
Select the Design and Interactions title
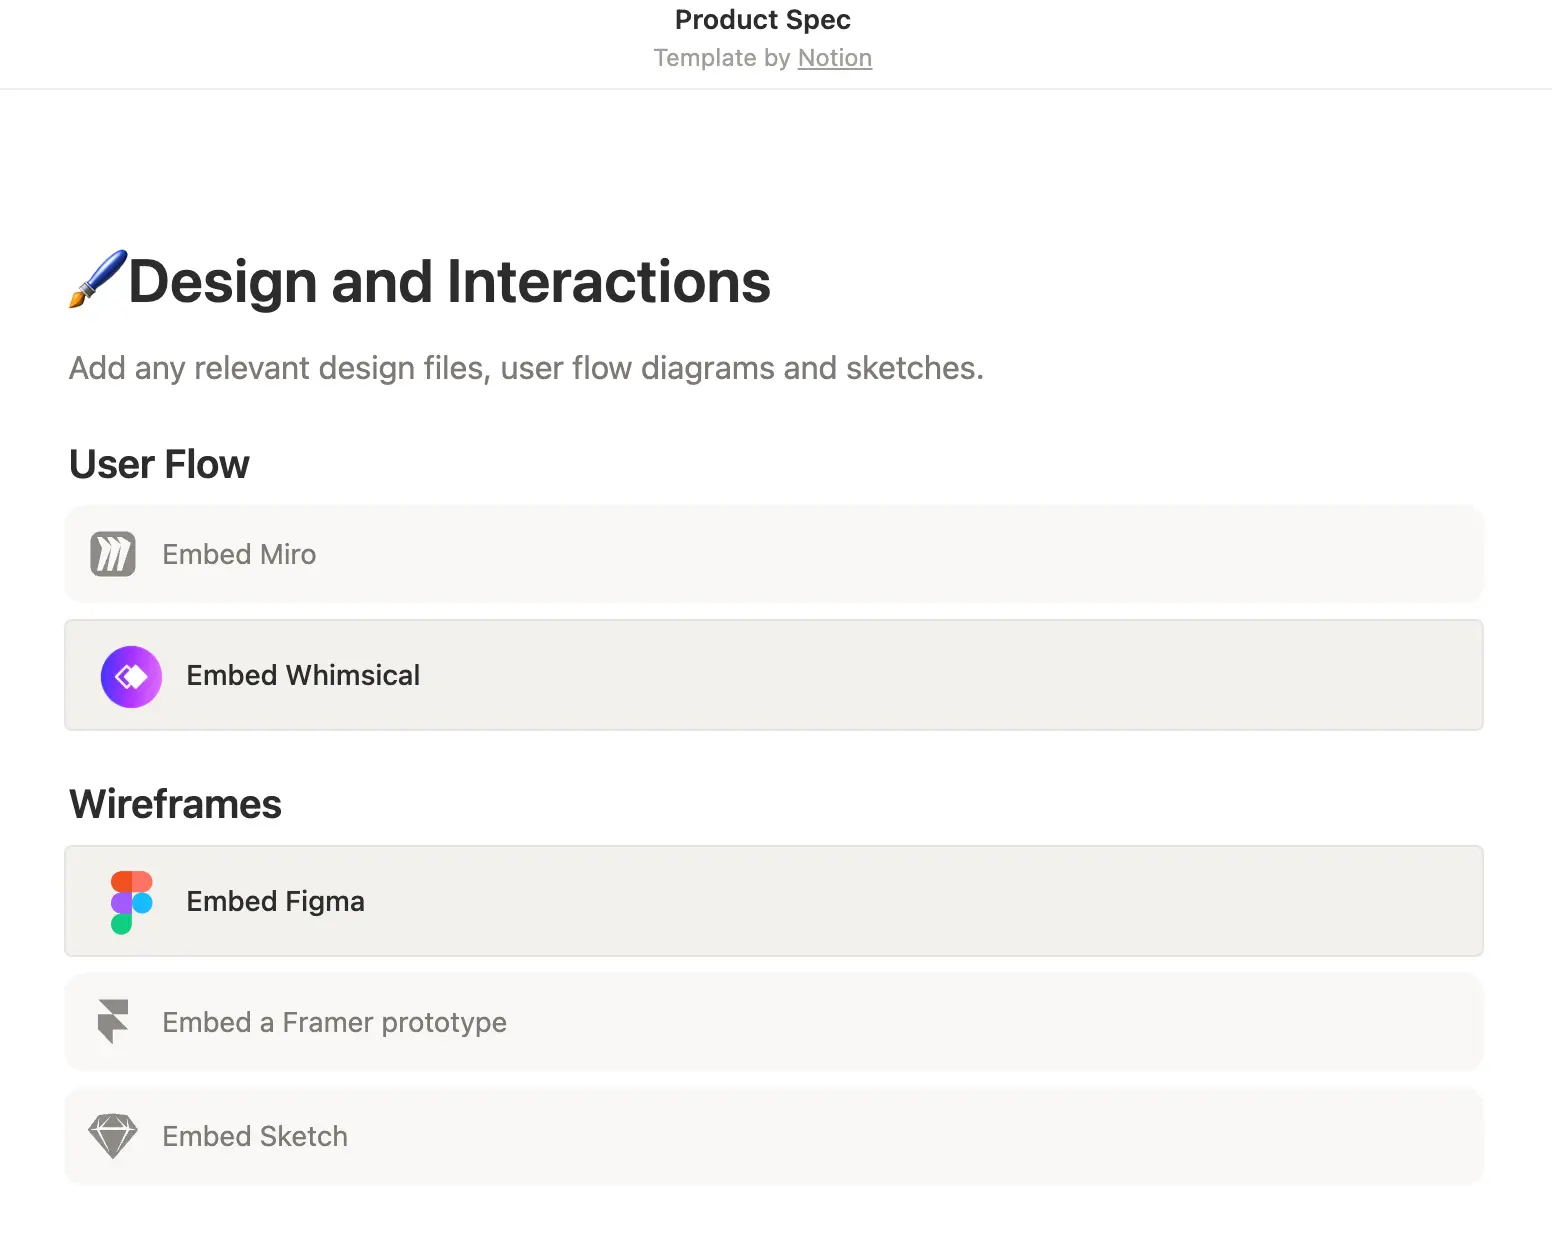(447, 281)
